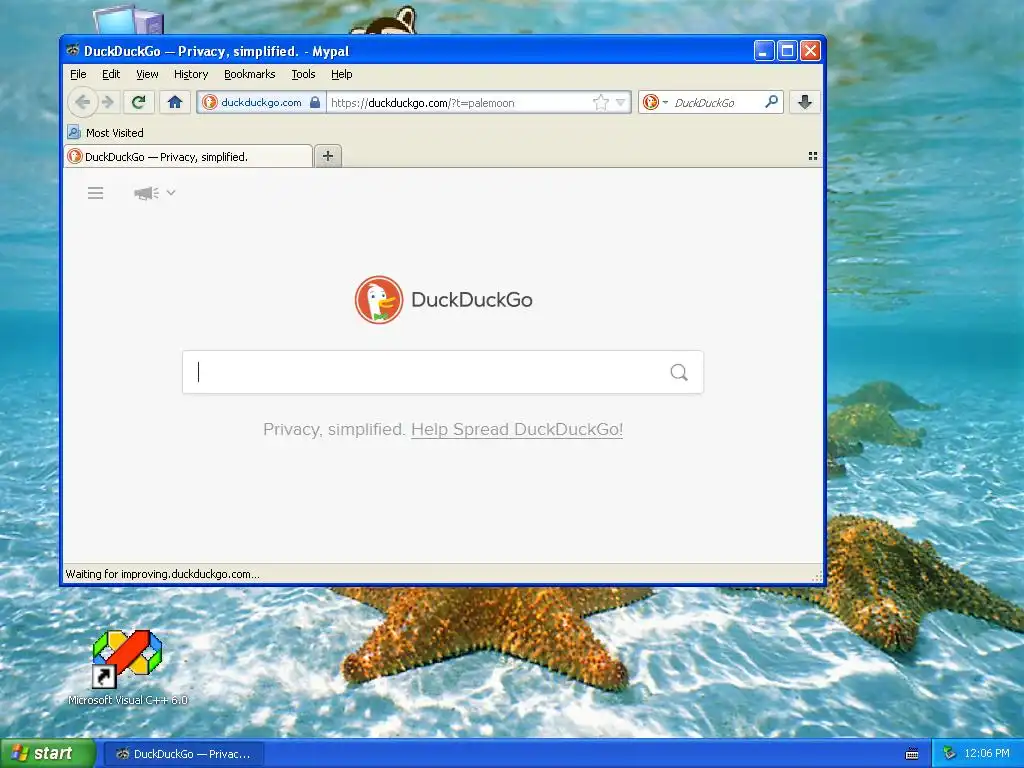Bookmark this page with the star icon
Image resolution: width=1024 pixels, height=768 pixels.
[600, 103]
